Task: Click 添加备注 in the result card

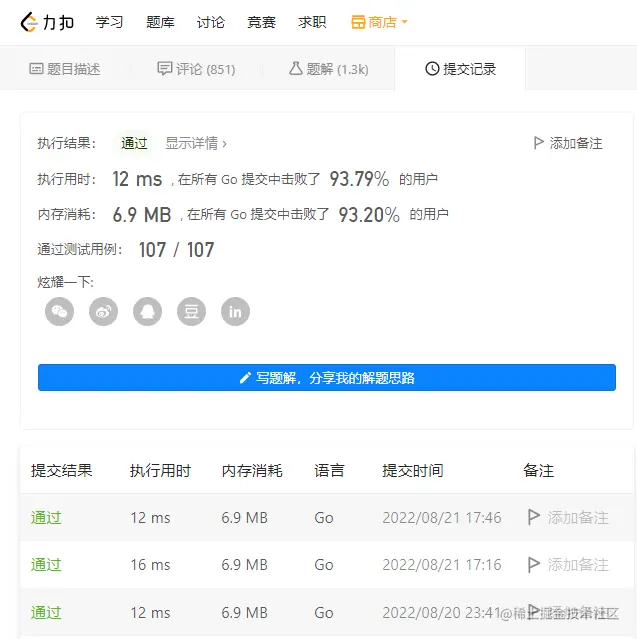Action: tap(568, 143)
